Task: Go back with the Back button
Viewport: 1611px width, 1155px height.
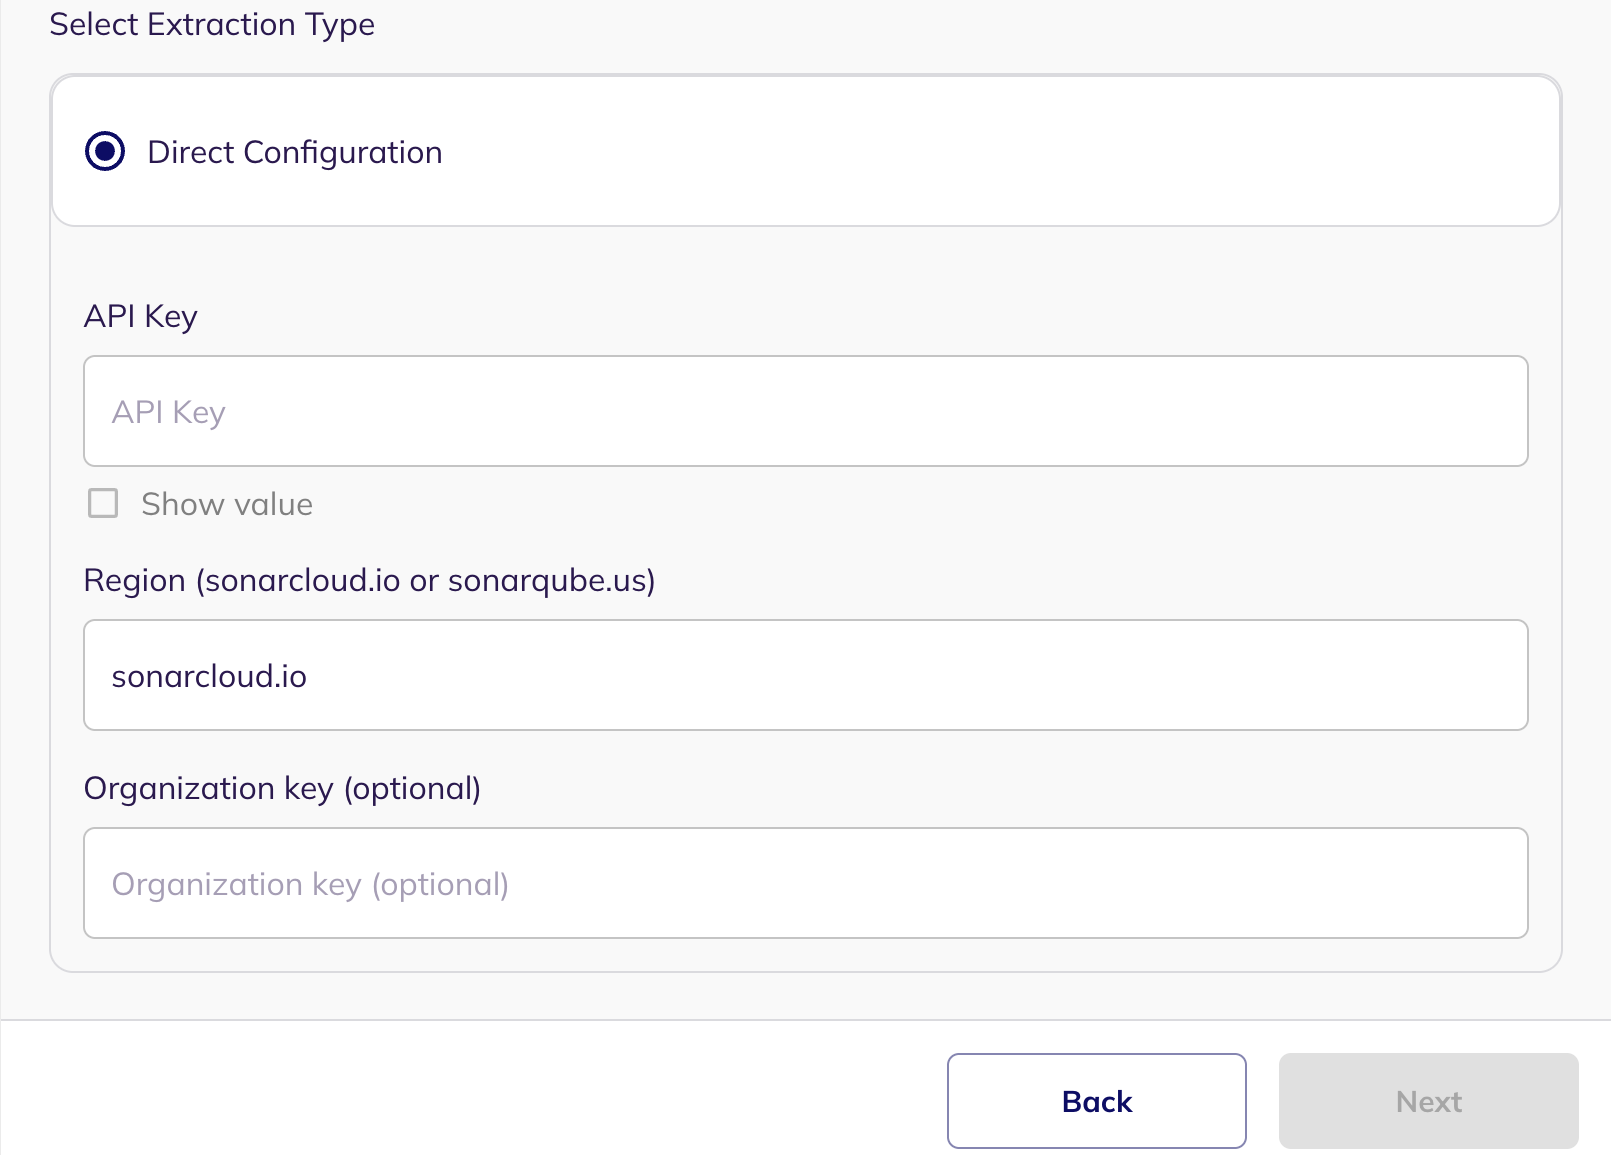Action: pos(1097,1101)
